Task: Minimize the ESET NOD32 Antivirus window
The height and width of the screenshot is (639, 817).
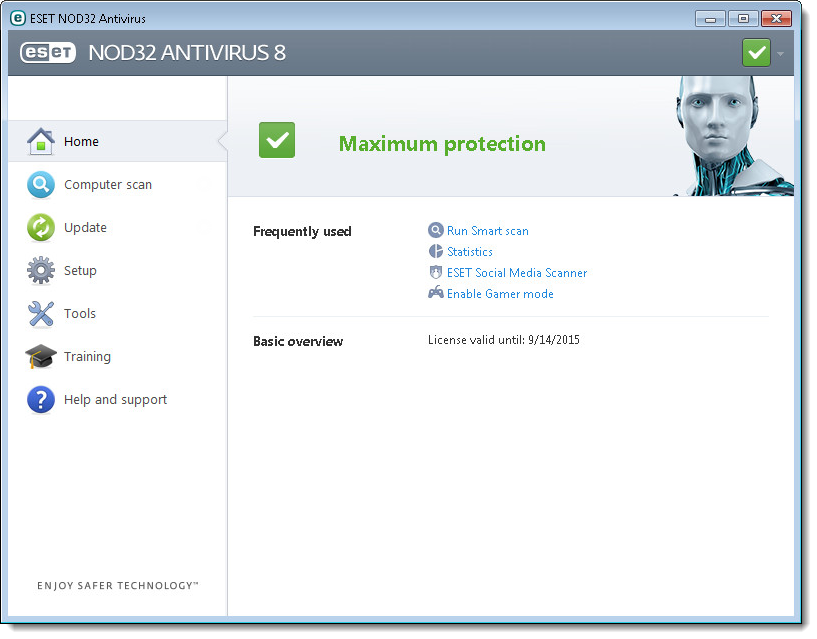Action: [710, 19]
